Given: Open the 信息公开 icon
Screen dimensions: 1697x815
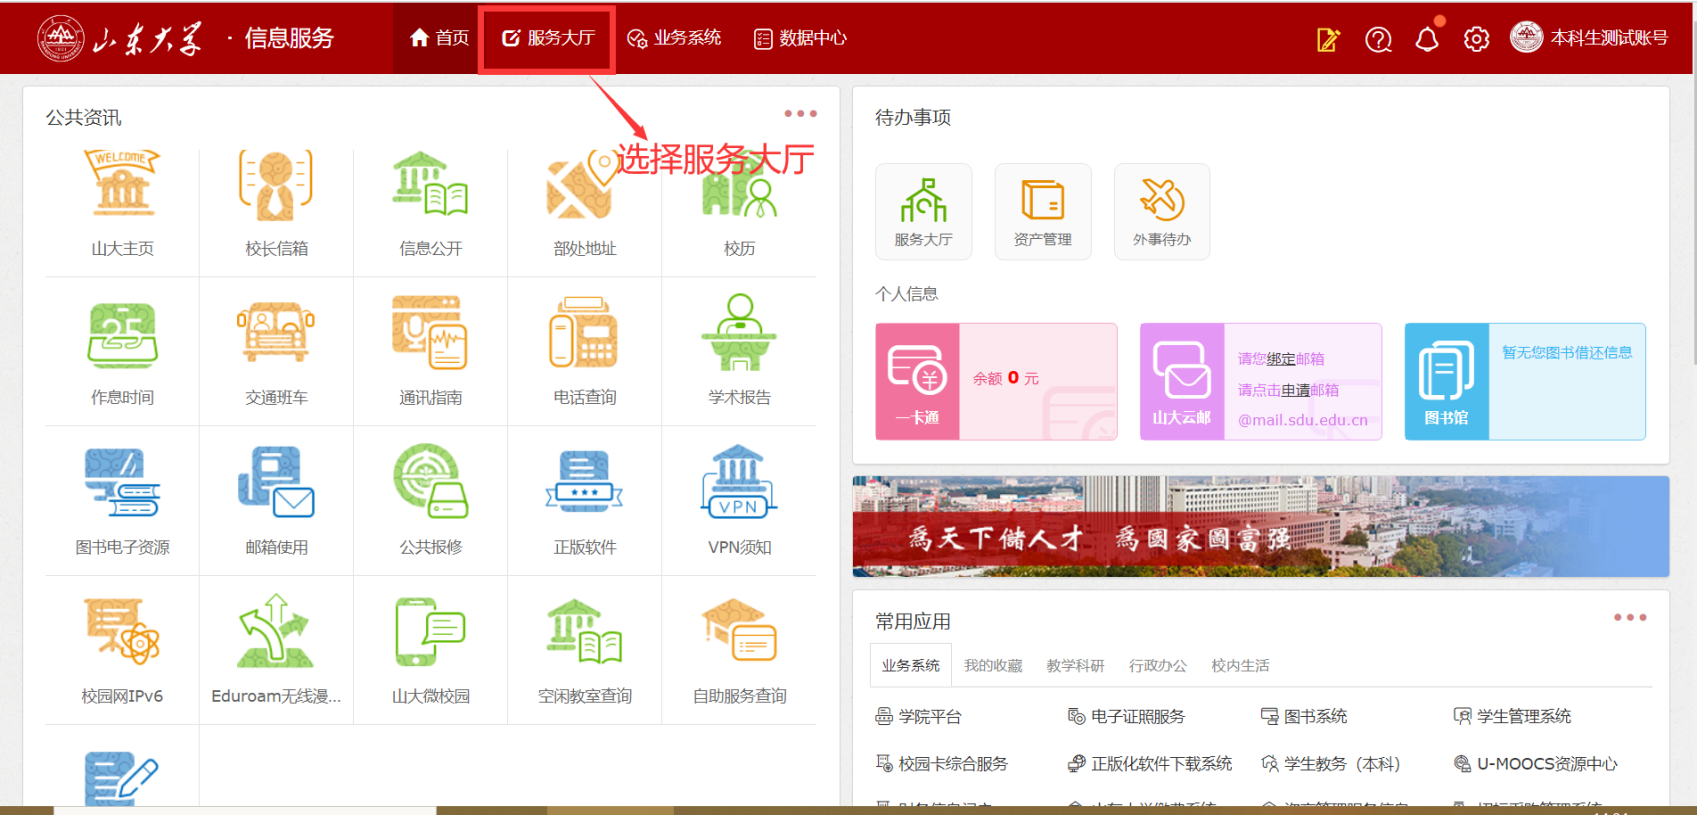Looking at the screenshot, I should [430, 184].
